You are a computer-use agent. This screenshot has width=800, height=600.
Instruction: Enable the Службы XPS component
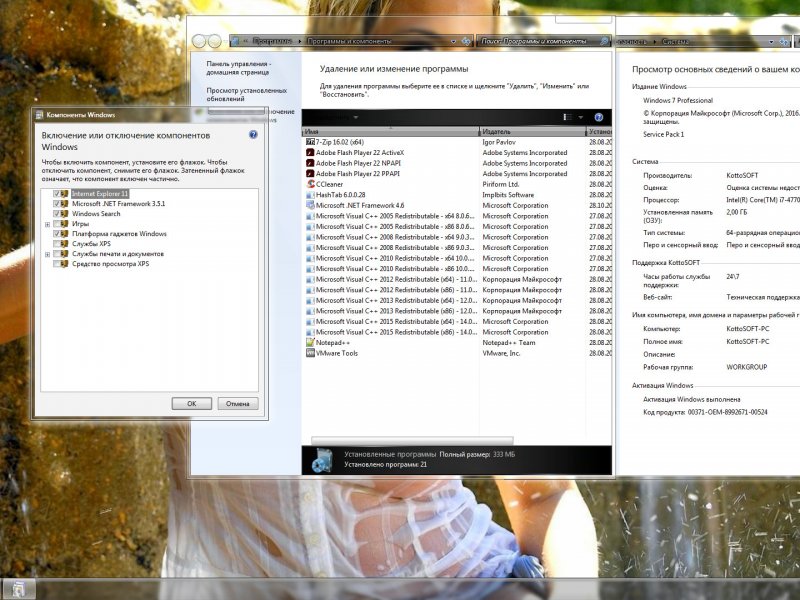coord(57,244)
